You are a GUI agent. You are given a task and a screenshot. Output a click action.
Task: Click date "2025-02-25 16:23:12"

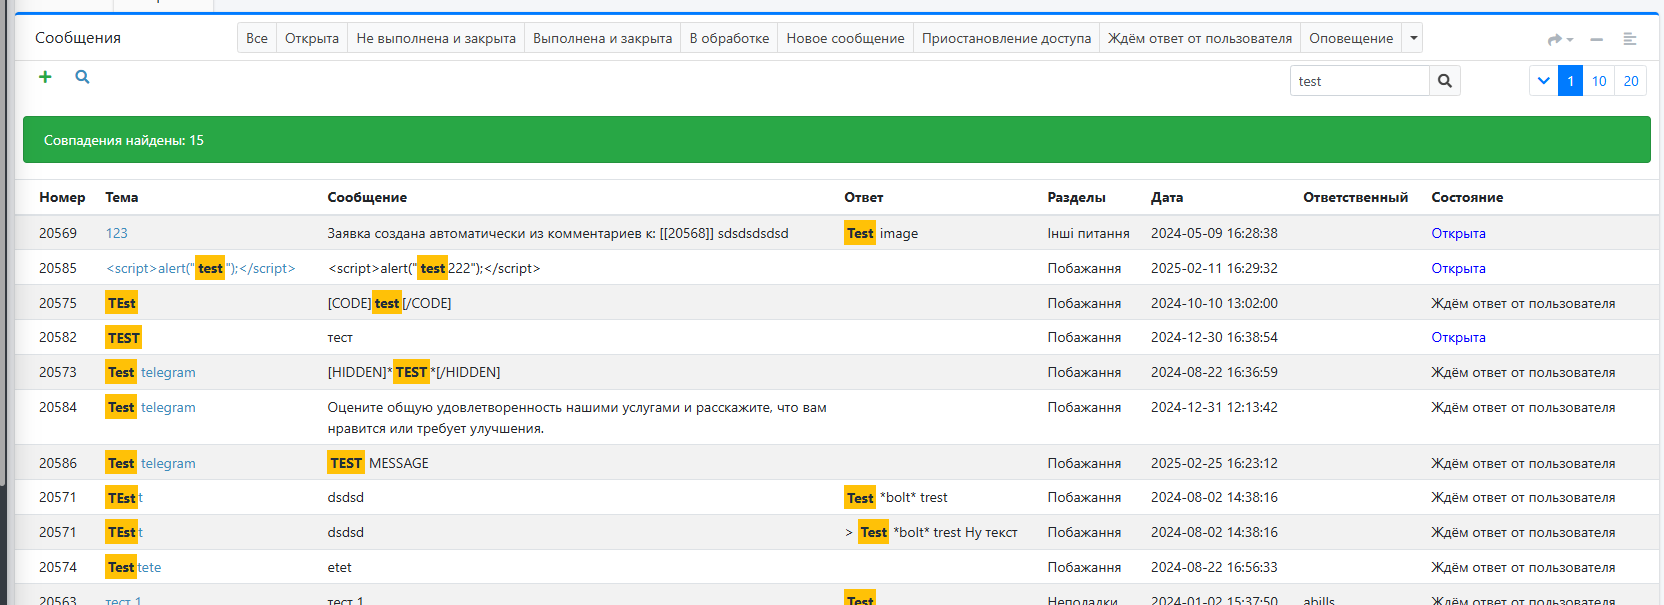click(1214, 463)
